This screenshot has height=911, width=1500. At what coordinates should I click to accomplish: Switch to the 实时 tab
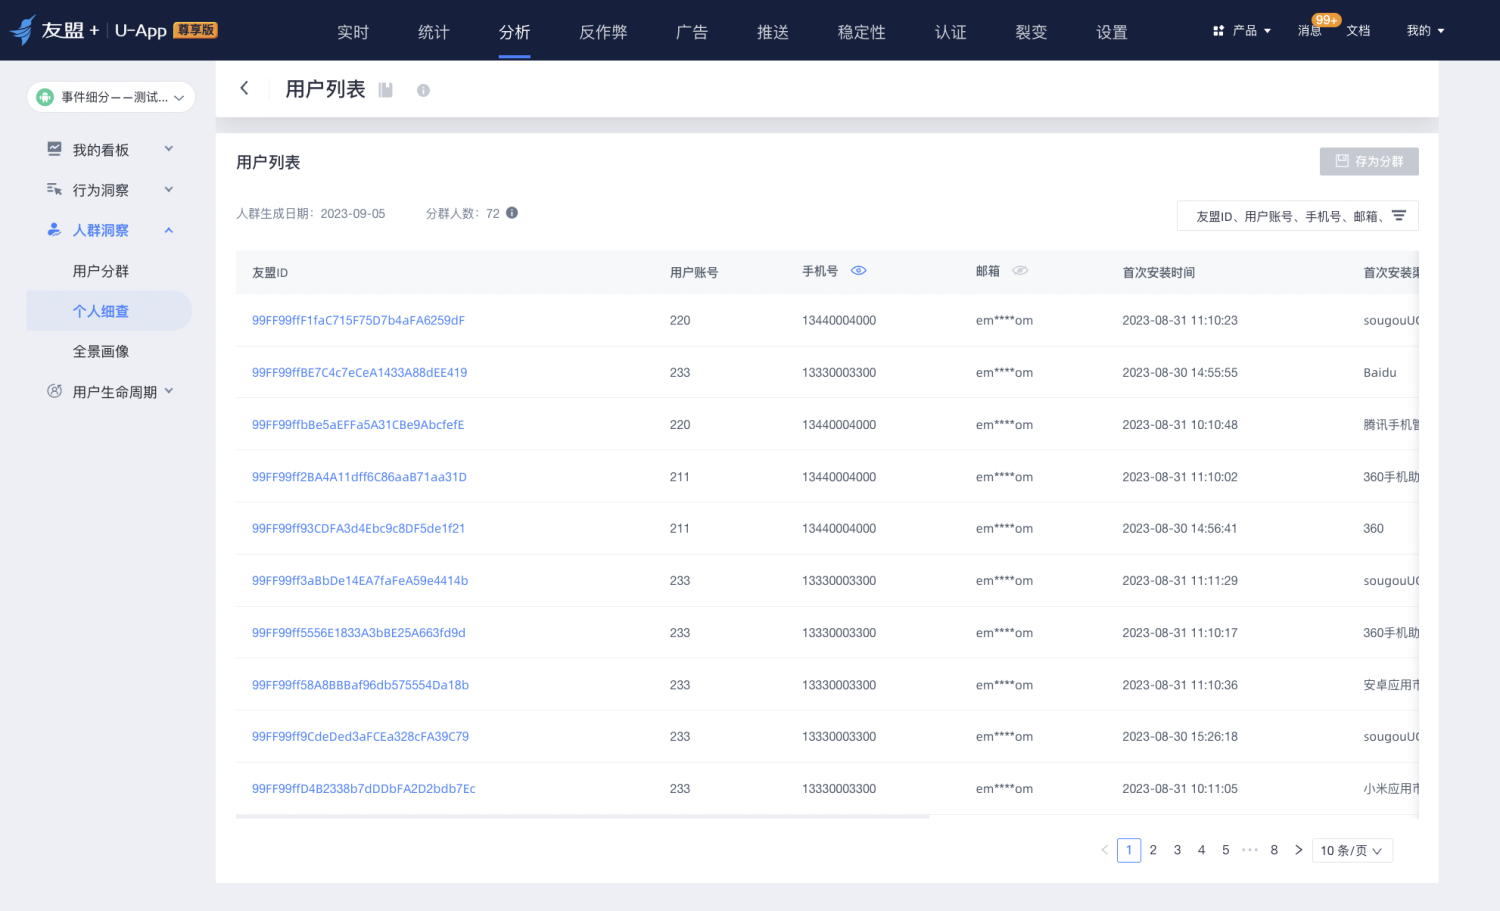click(x=353, y=32)
